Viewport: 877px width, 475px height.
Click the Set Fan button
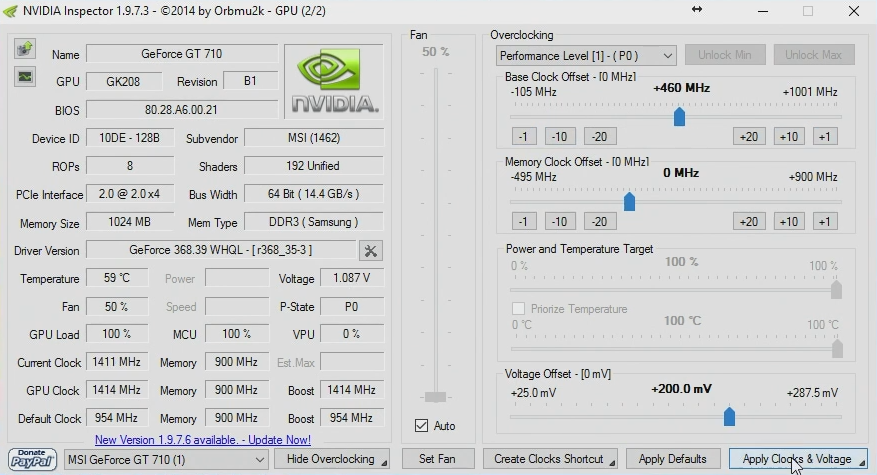(437, 459)
